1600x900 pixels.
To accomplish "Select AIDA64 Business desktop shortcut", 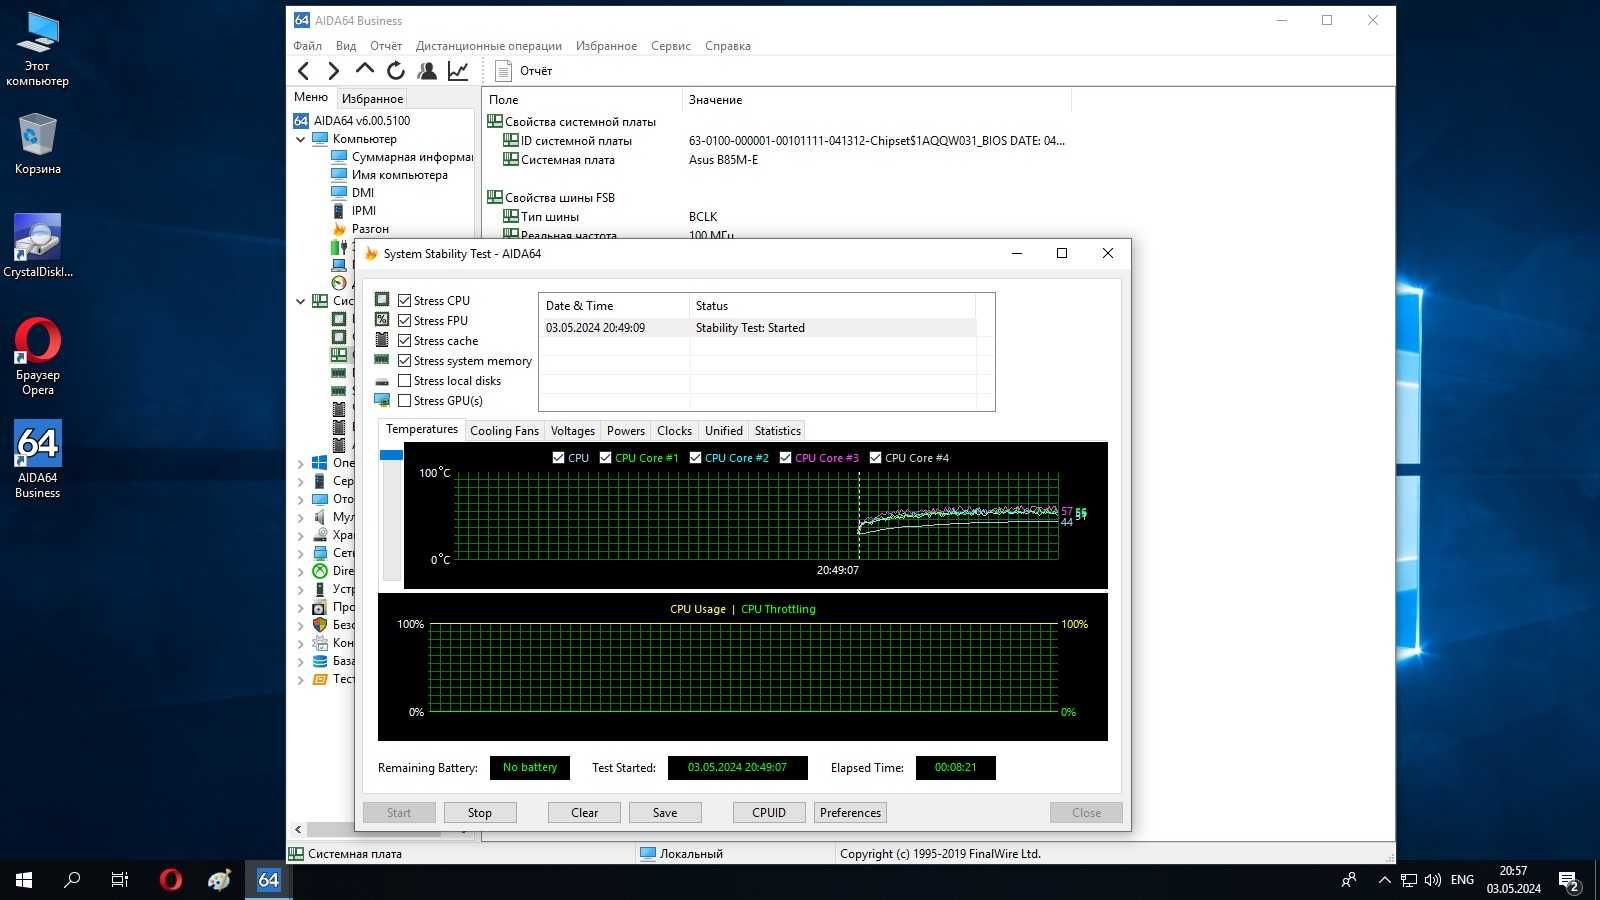I will [x=38, y=460].
